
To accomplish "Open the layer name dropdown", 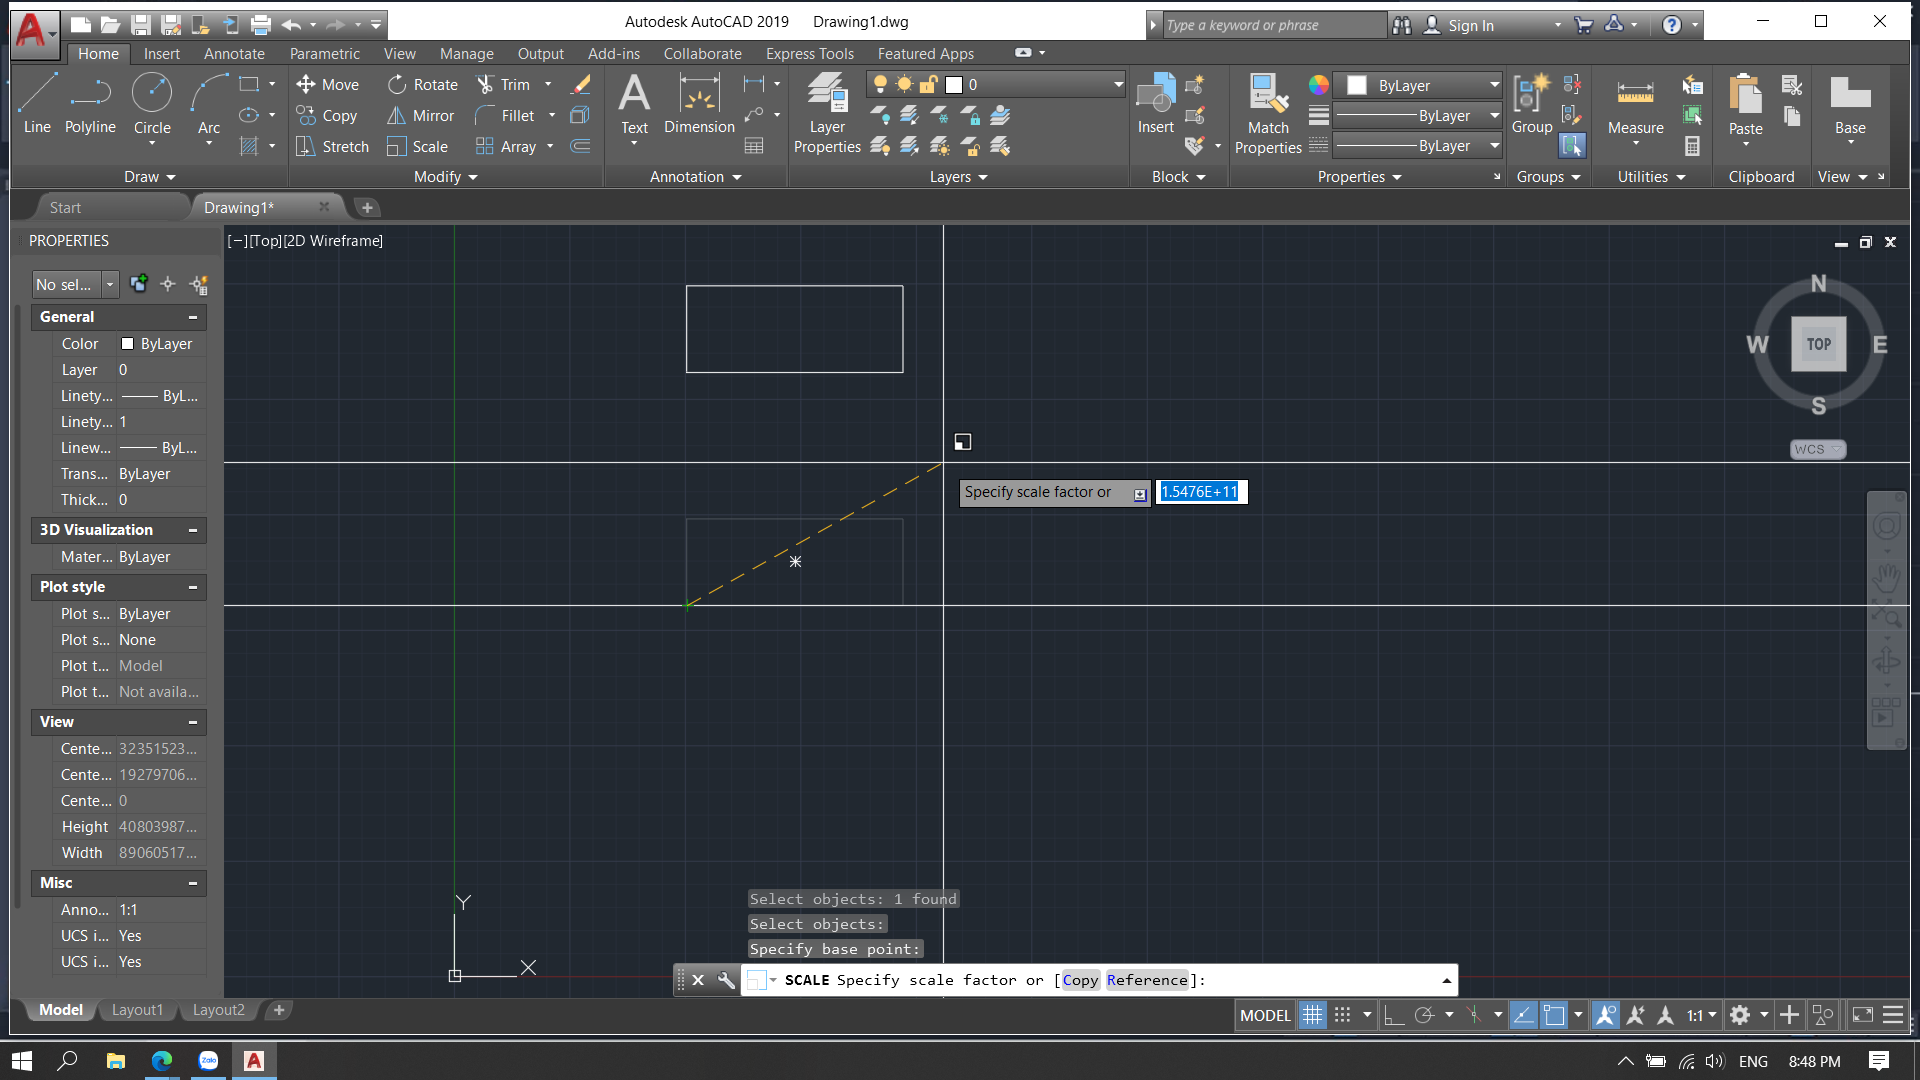I will tap(1118, 85).
